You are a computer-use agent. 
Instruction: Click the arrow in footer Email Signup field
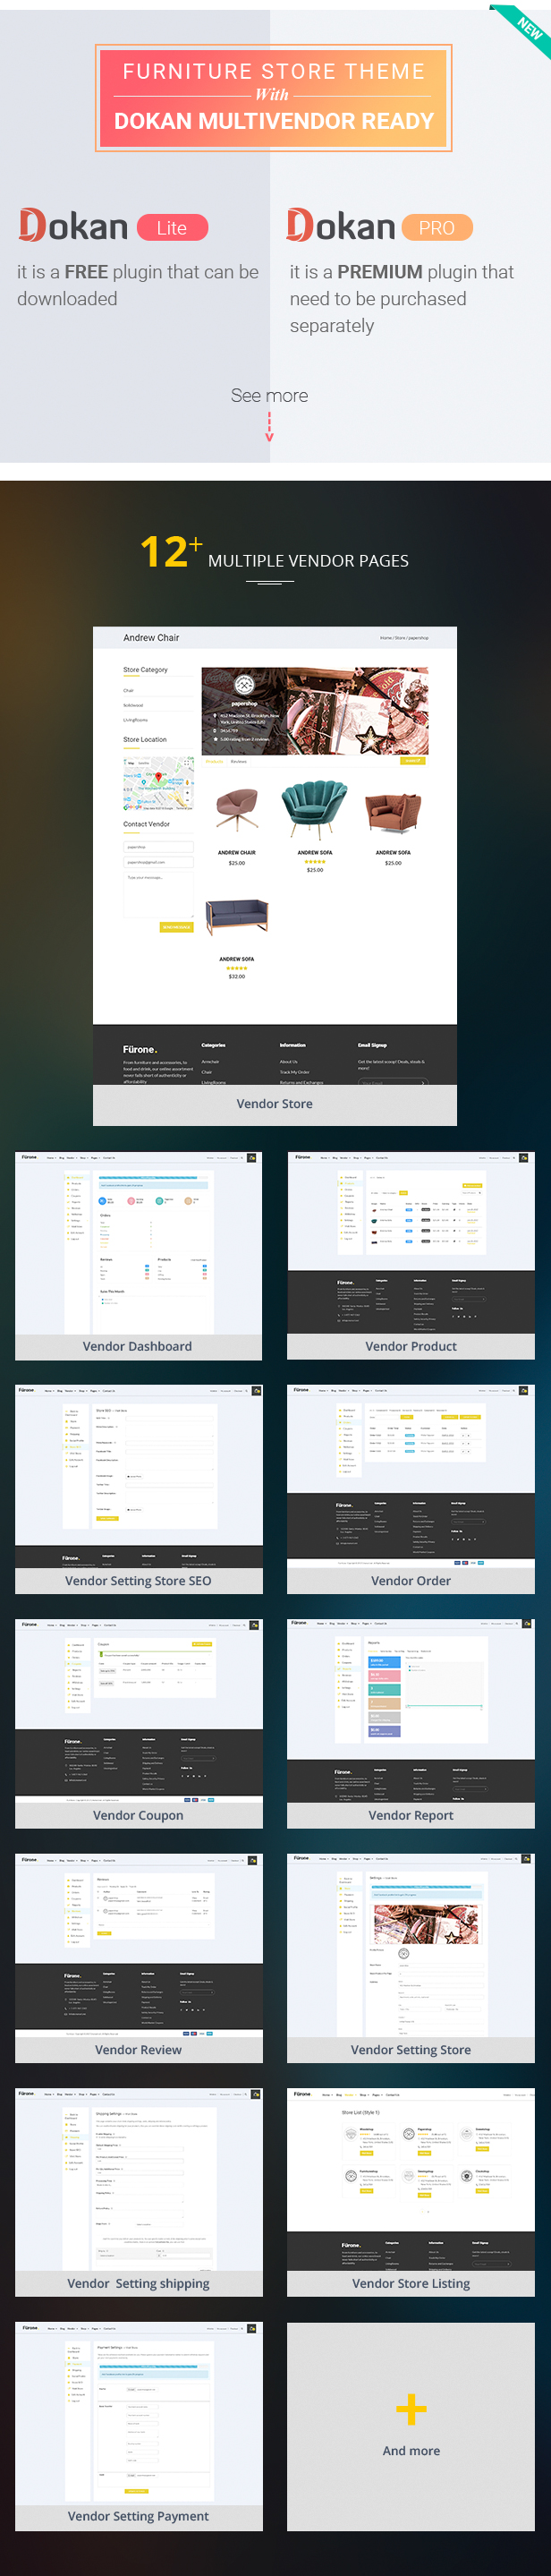coord(422,1082)
